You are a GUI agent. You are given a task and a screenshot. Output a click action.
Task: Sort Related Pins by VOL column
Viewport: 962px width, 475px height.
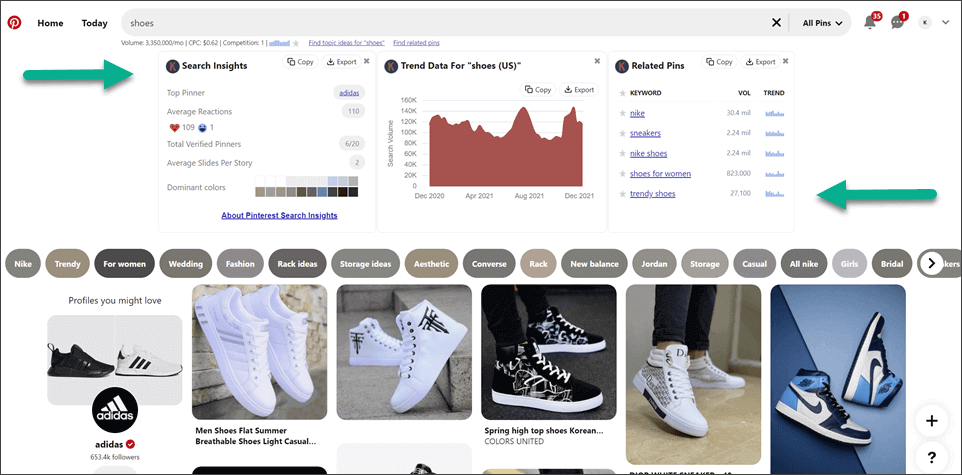(x=744, y=93)
